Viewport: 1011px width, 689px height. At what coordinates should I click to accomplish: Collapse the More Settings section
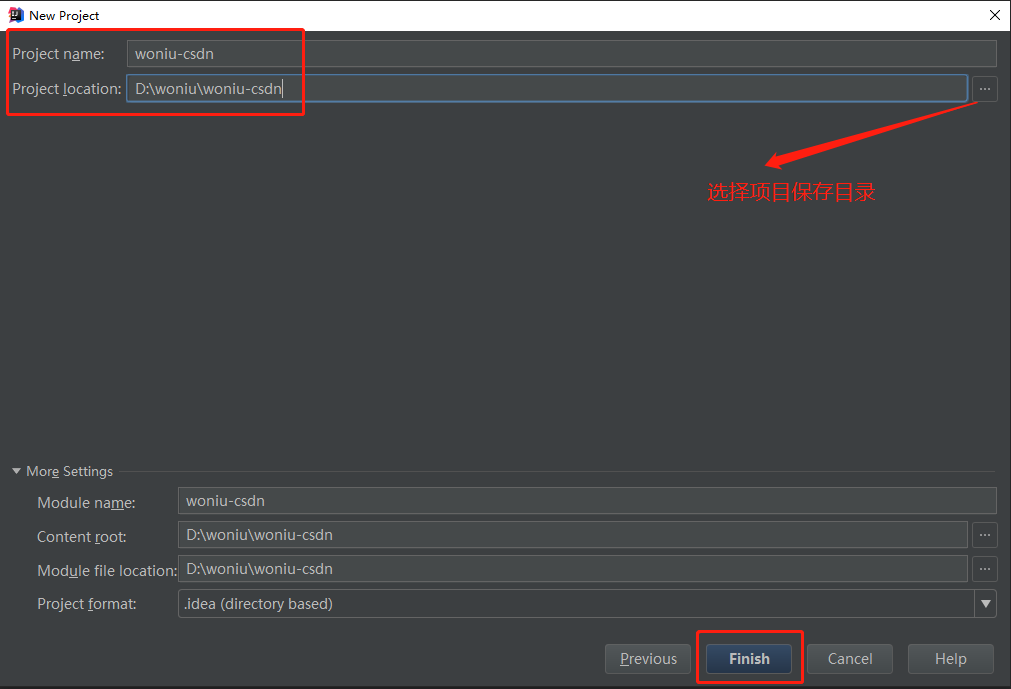(x=16, y=471)
